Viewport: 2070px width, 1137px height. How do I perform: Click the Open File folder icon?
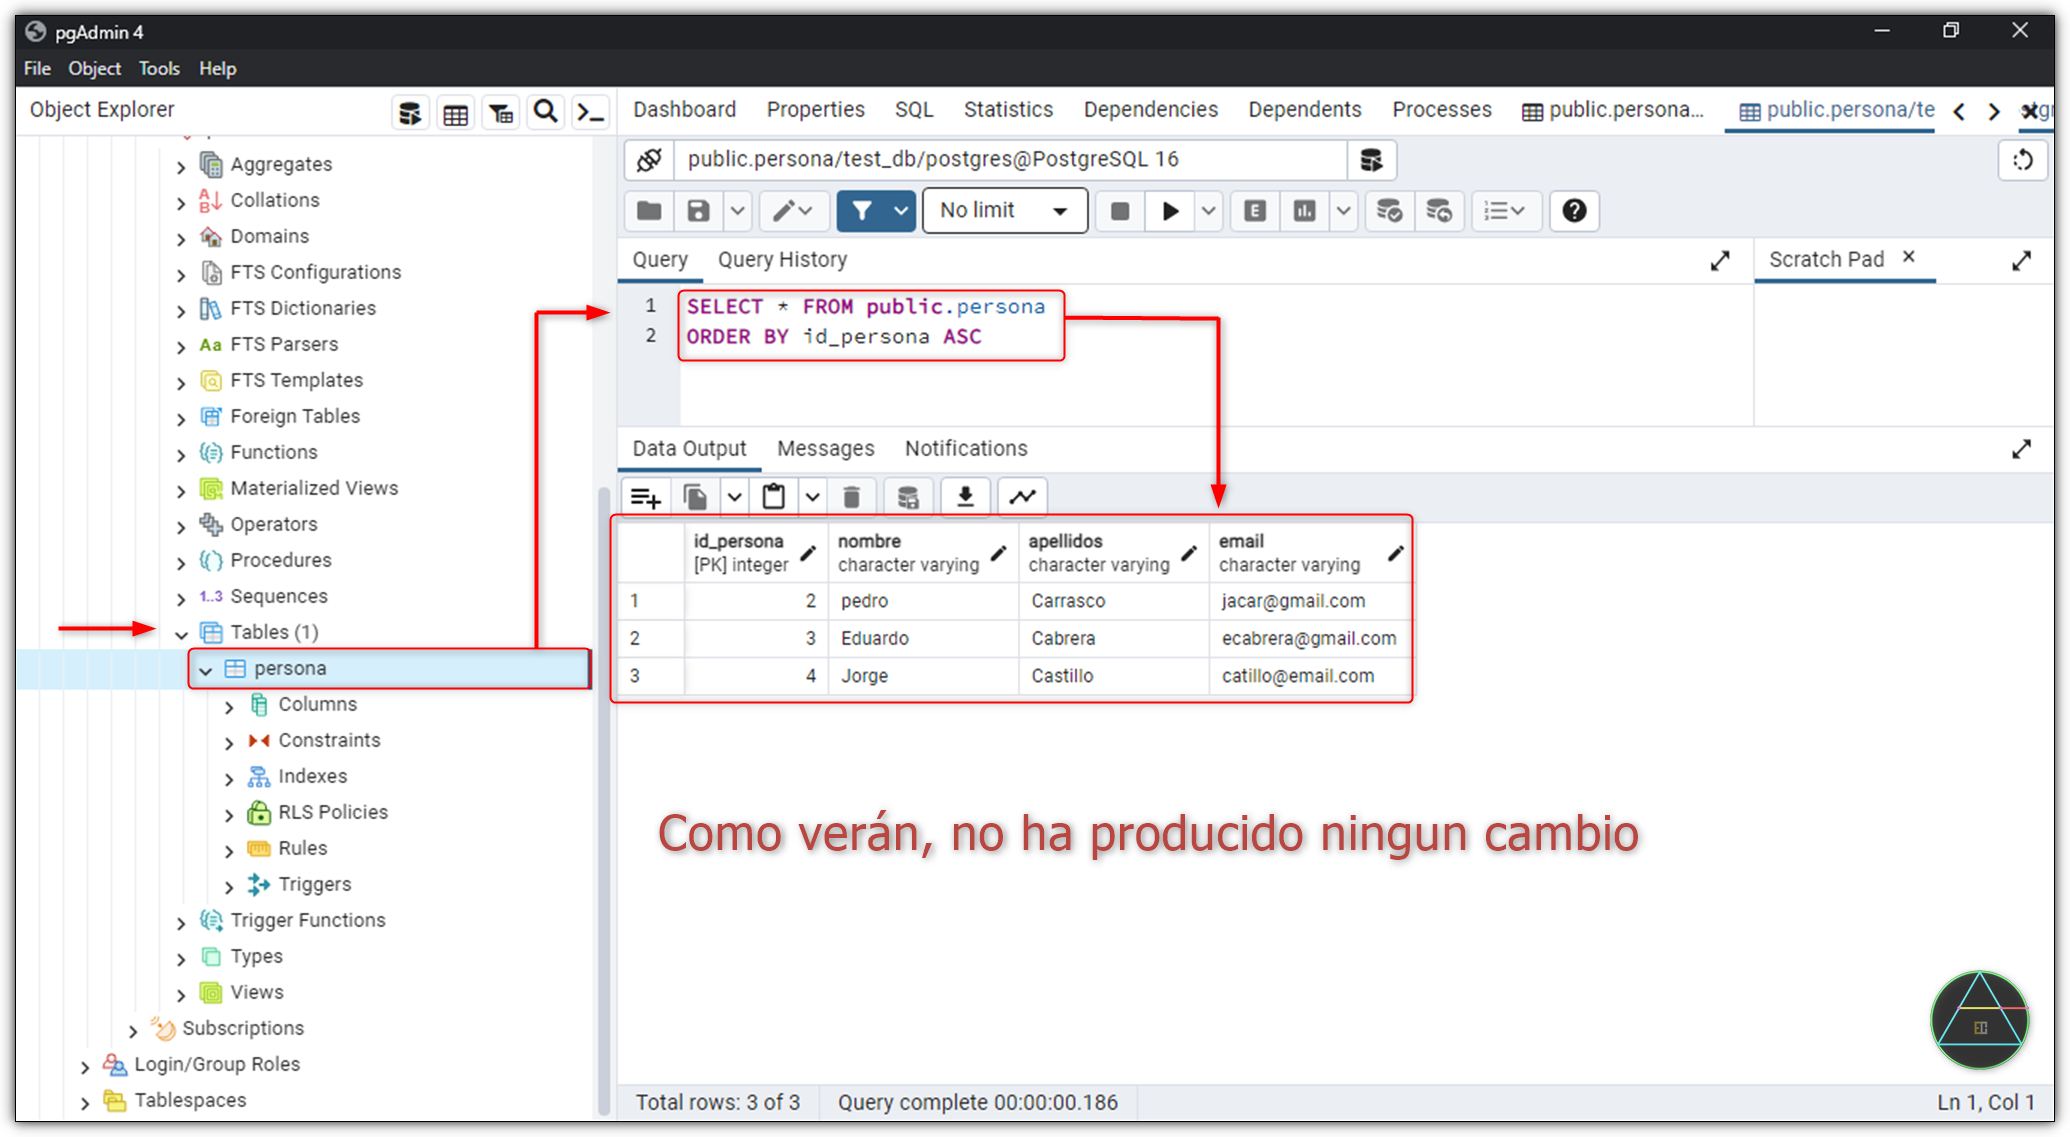click(650, 211)
